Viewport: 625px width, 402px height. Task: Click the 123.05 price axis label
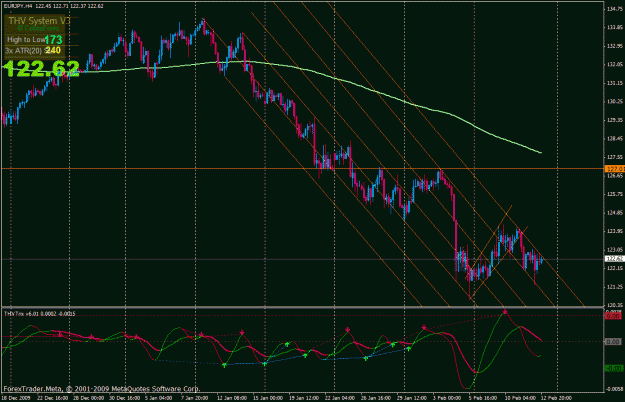point(615,250)
